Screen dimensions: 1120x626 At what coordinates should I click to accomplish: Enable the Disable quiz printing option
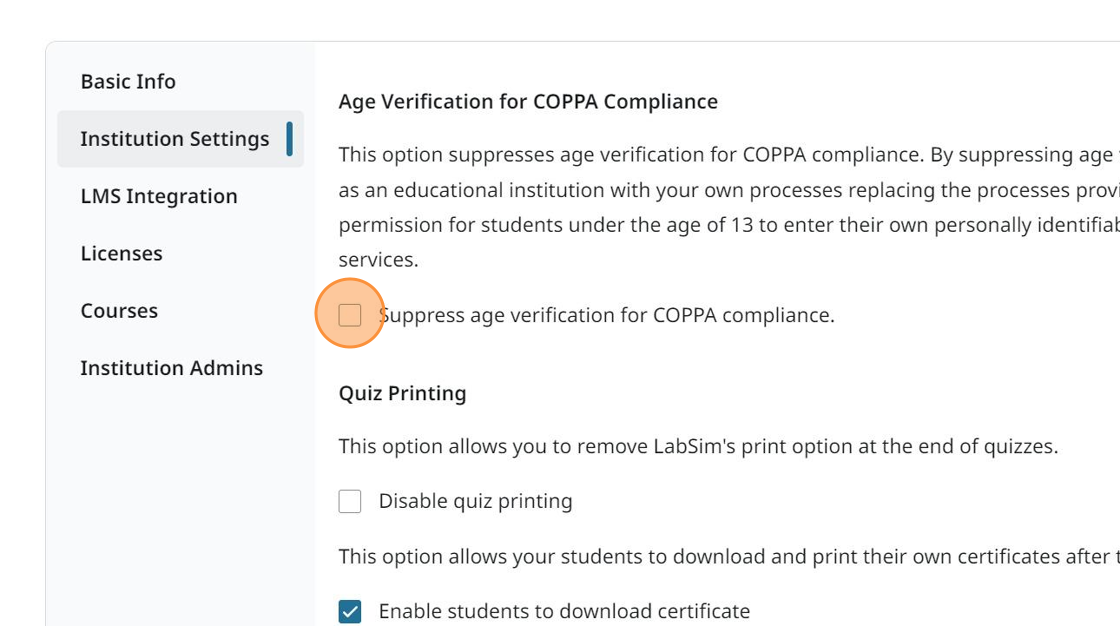pos(349,500)
